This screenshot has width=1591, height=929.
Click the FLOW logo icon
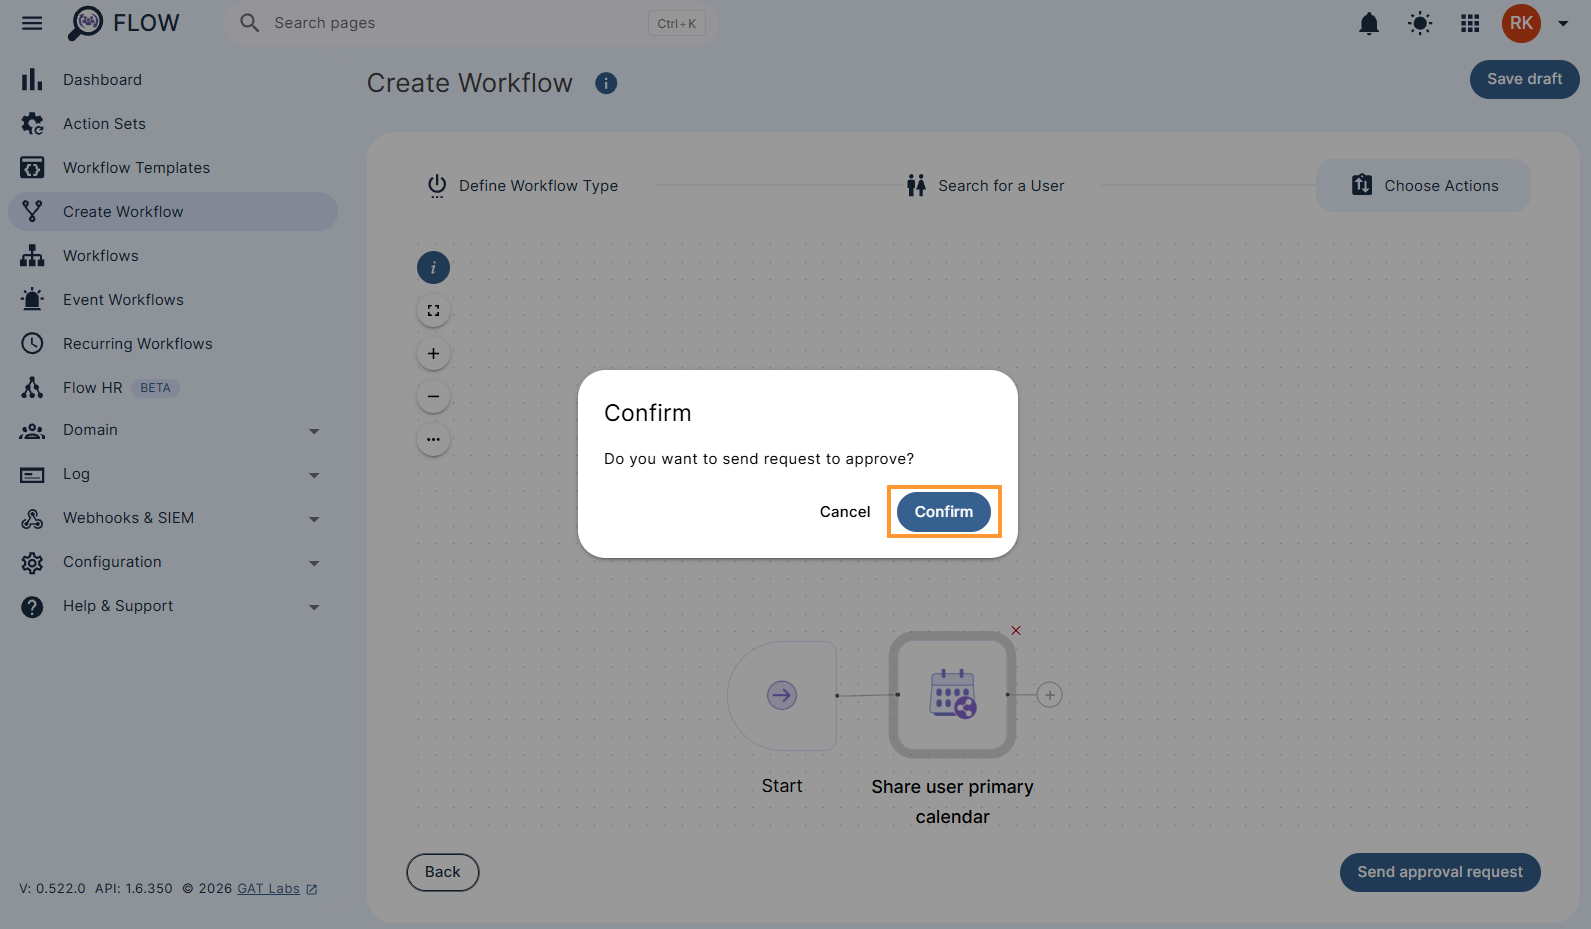(85, 23)
